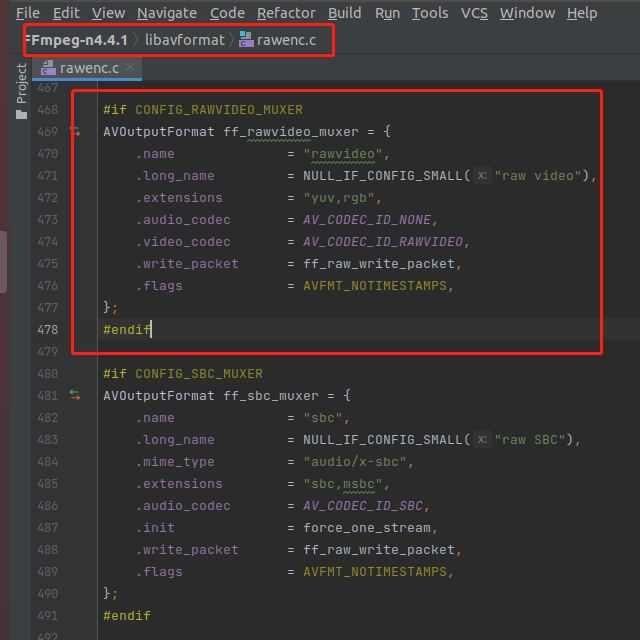The image size is (640, 640).
Task: Click AVOutputFormat type on line 481
Action: pos(159,396)
